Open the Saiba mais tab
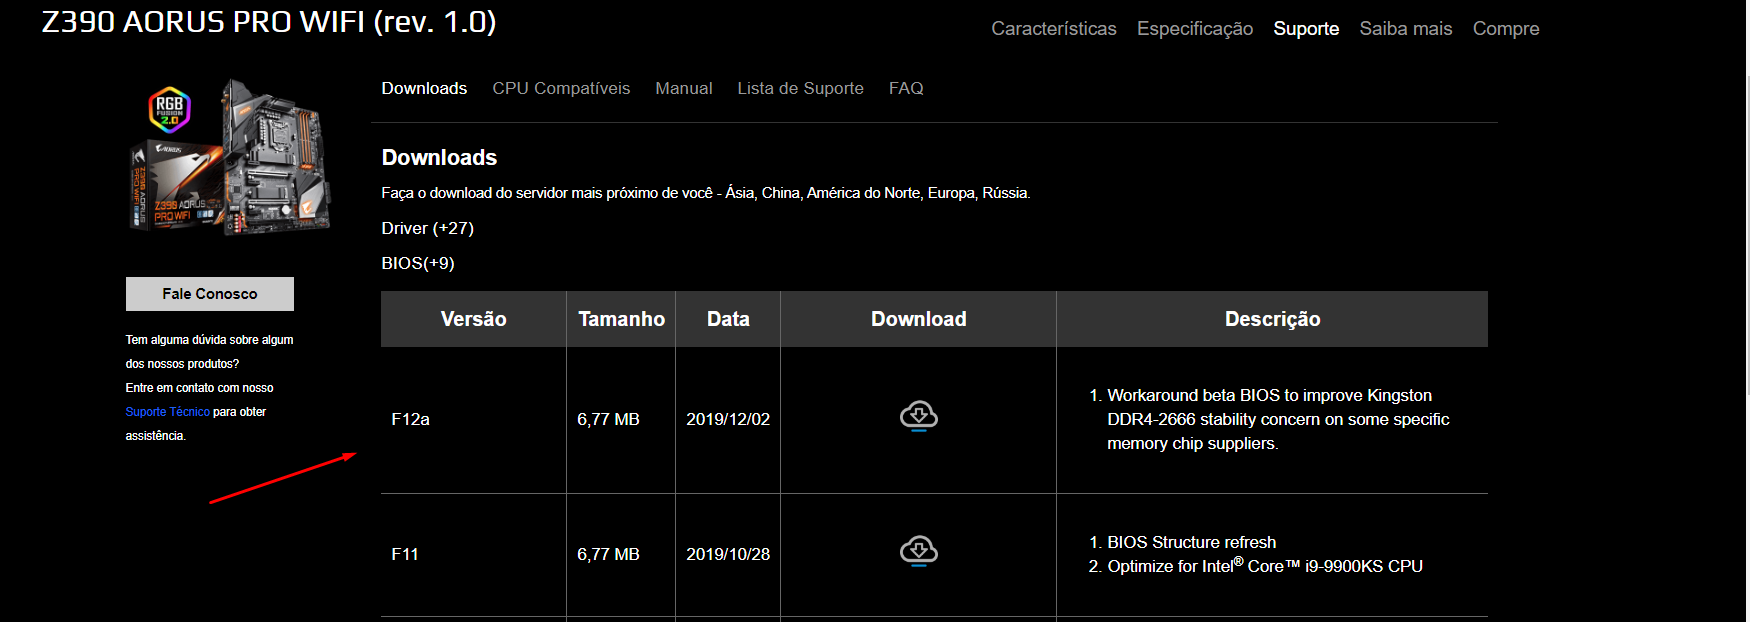The image size is (1750, 622). 1405,29
